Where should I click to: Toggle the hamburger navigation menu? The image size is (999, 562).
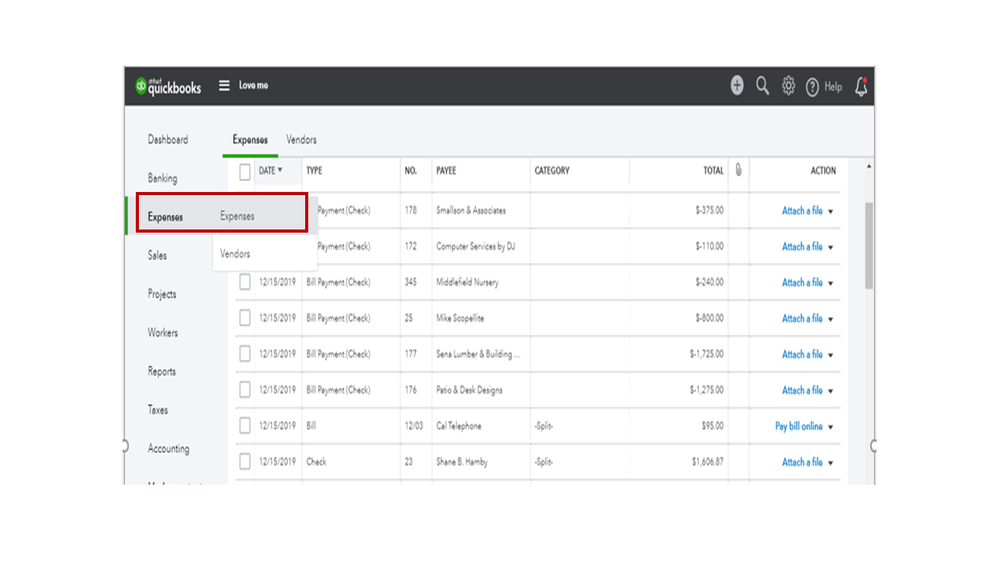[x=224, y=86]
